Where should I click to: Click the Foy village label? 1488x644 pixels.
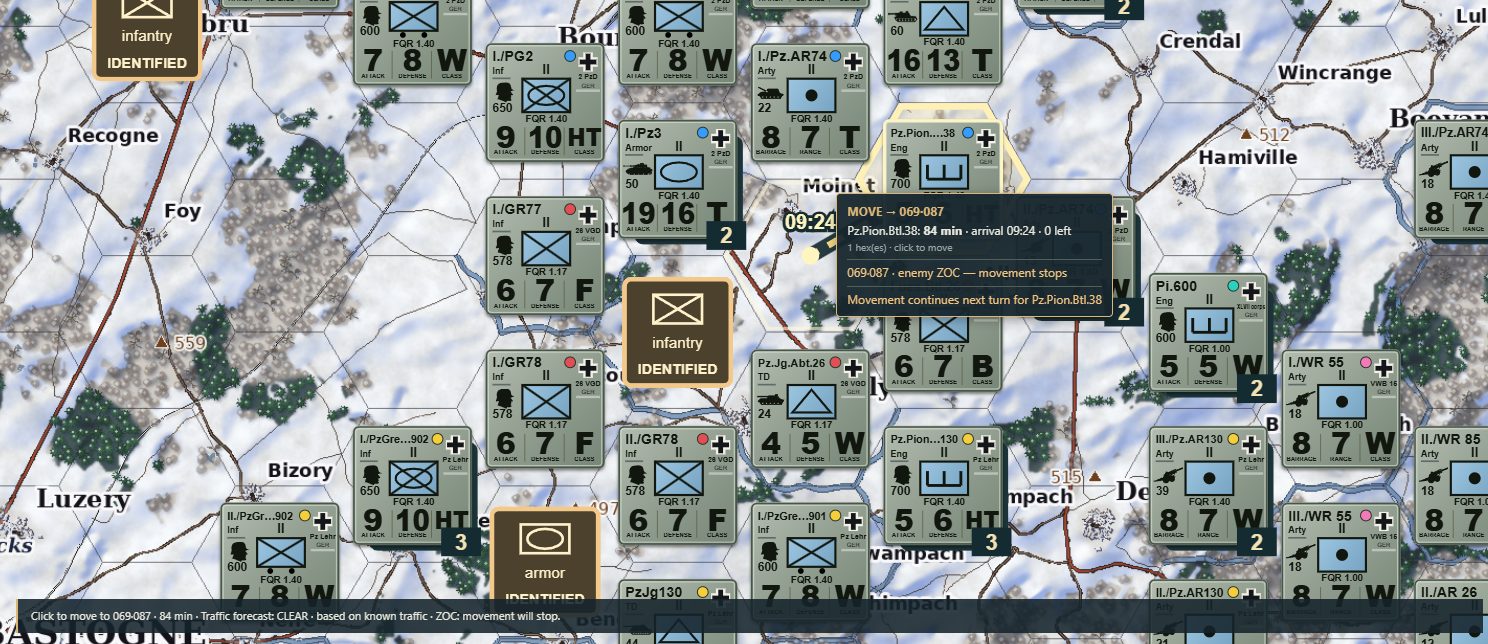coord(183,211)
